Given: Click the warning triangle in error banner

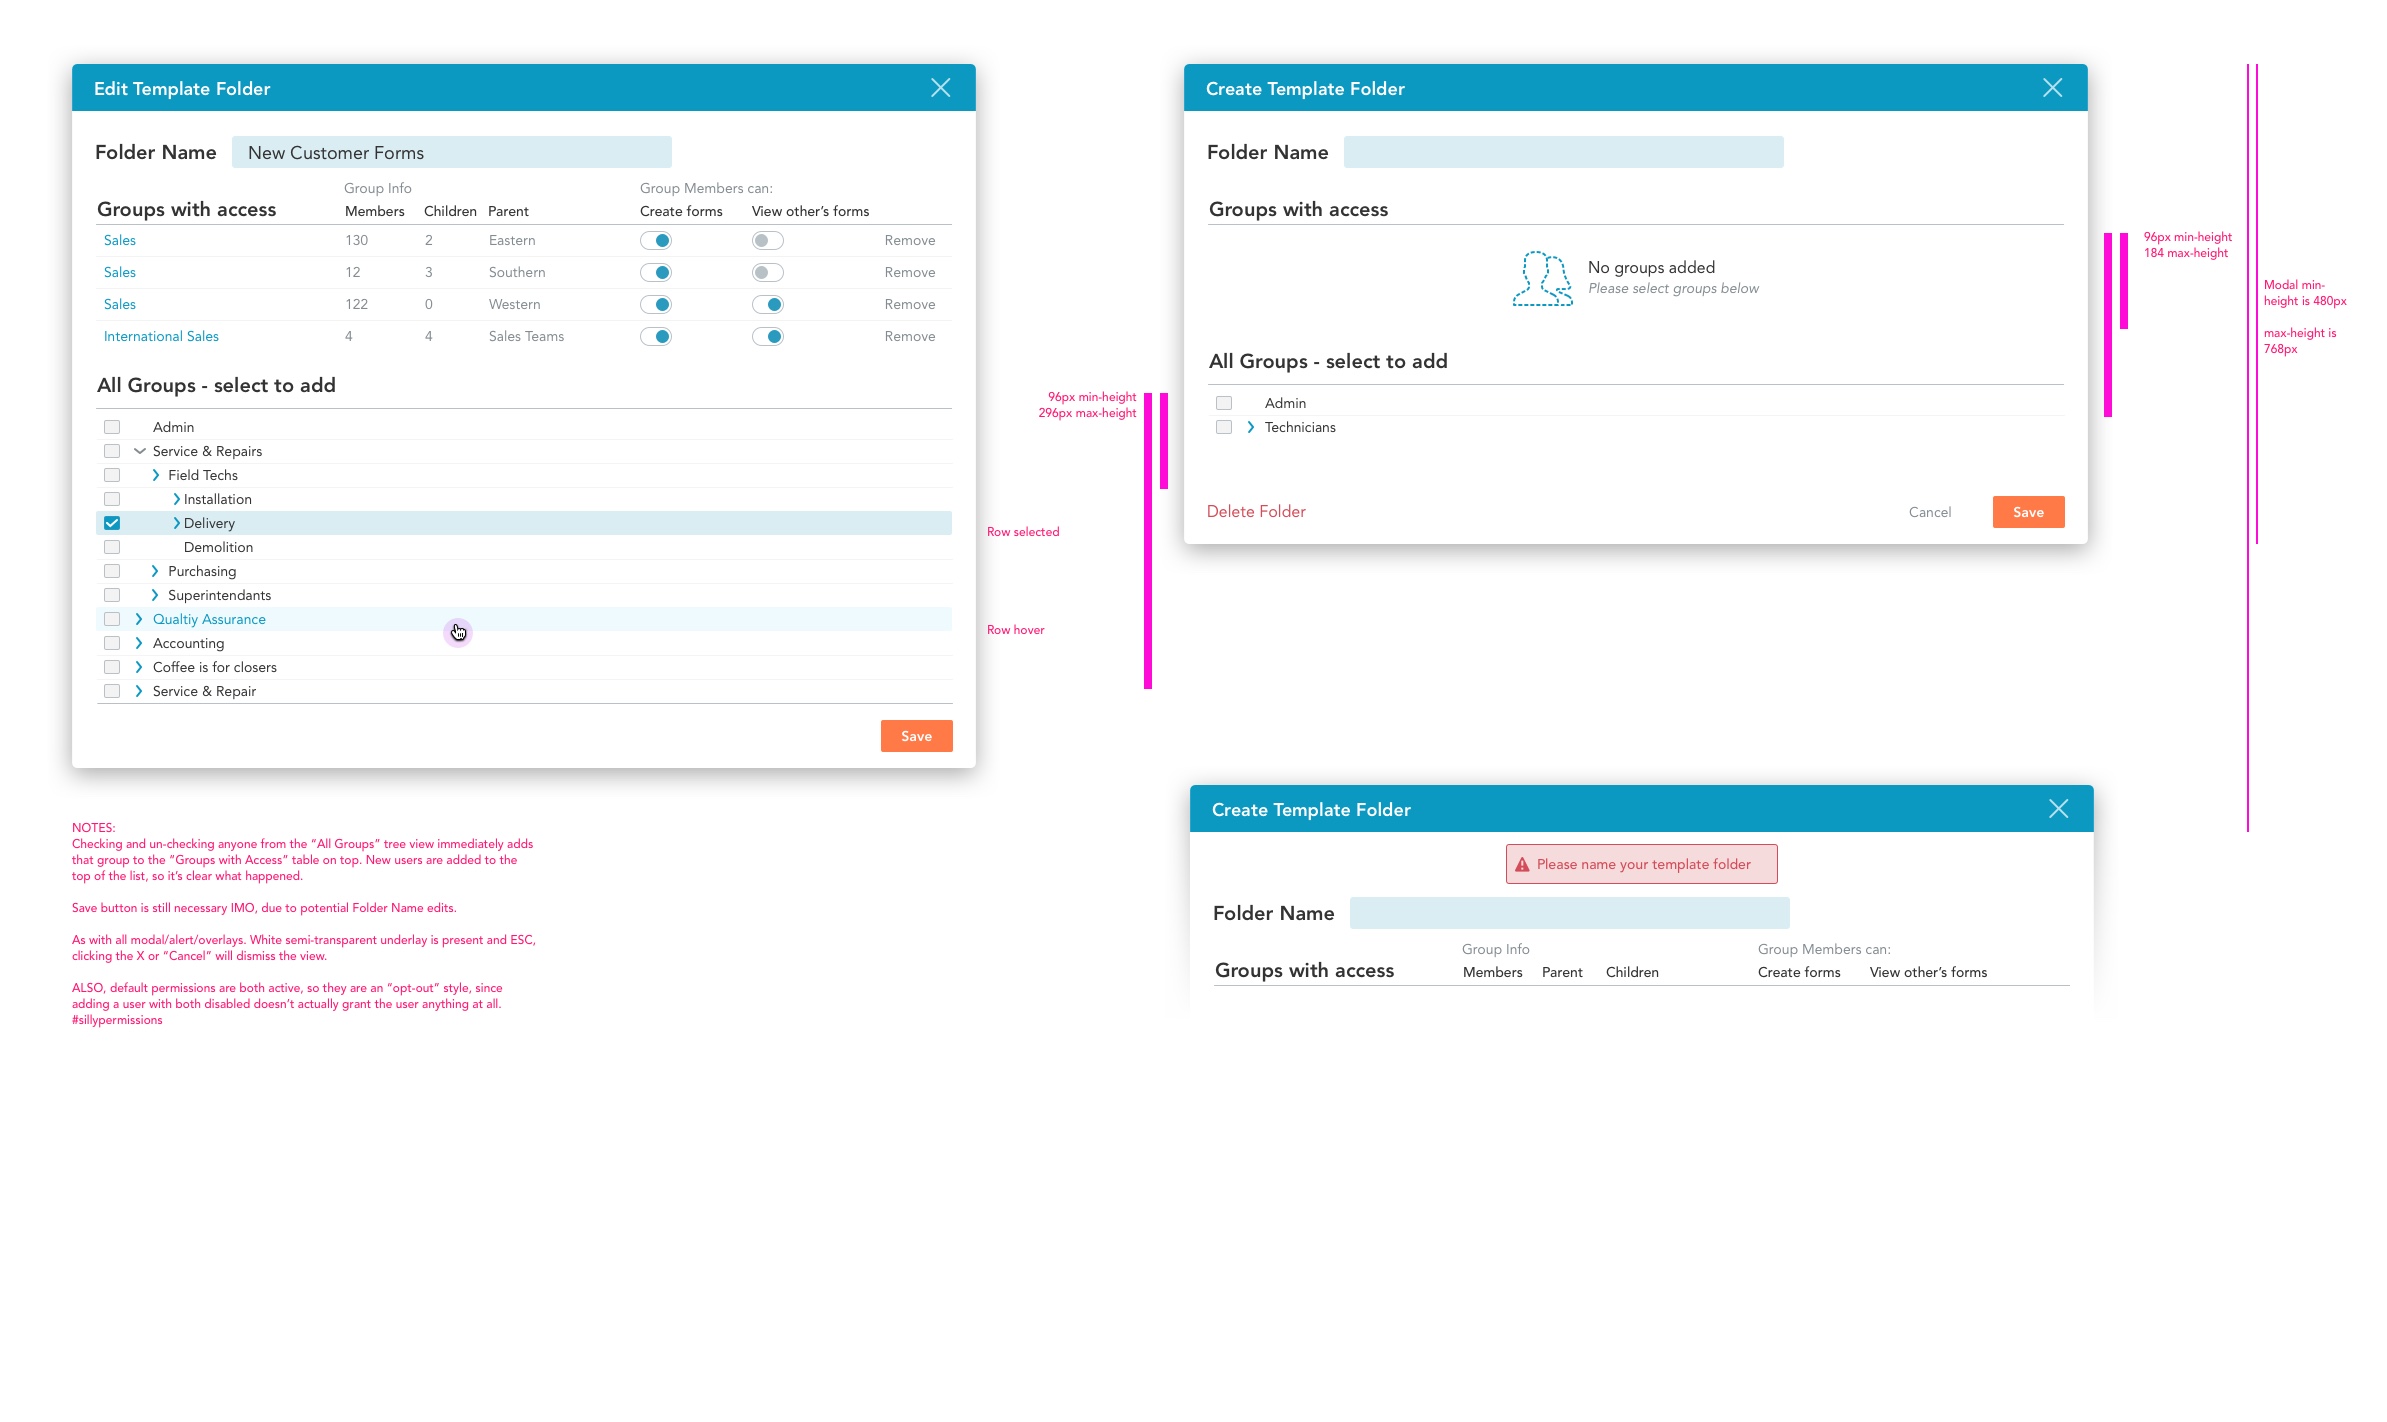Looking at the screenshot, I should click(x=1522, y=865).
